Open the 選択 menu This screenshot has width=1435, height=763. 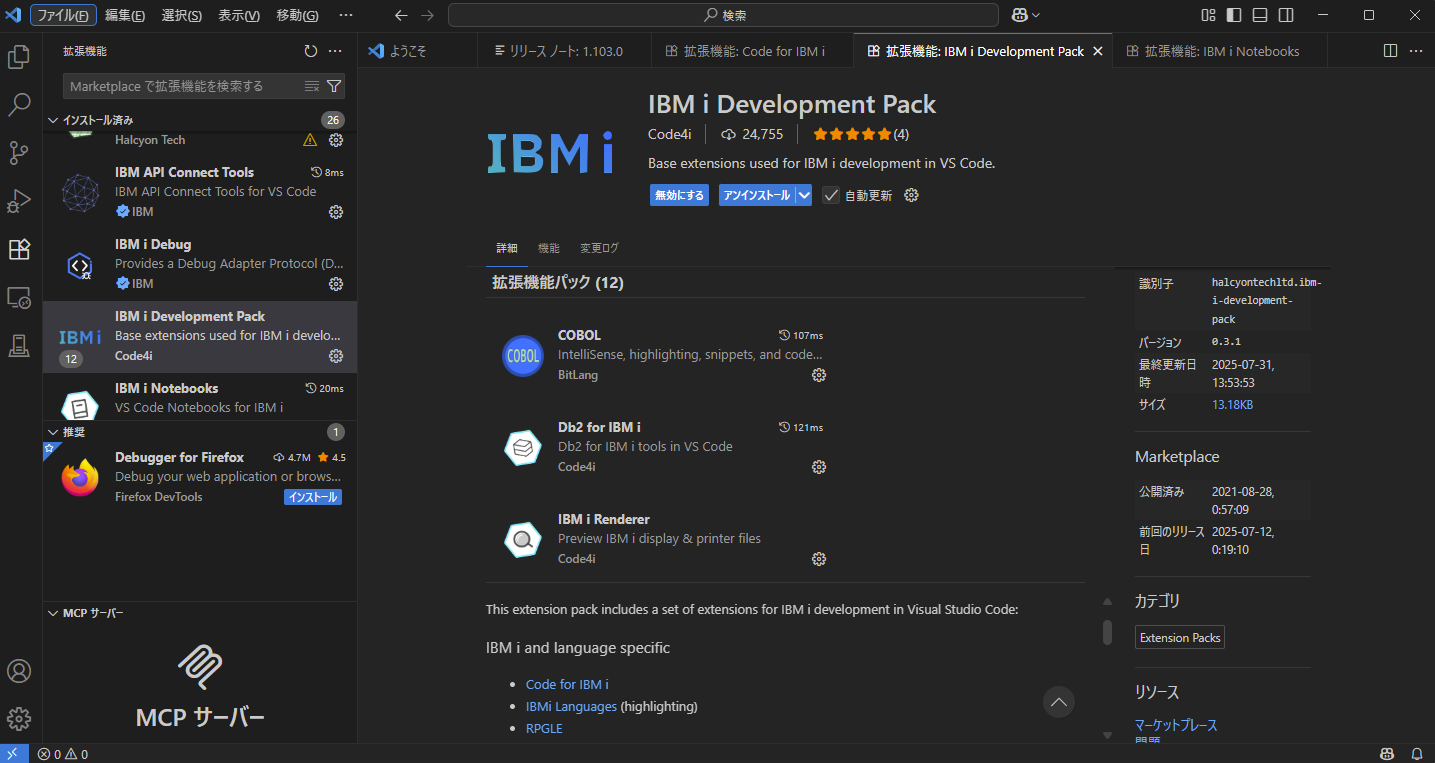[181, 15]
